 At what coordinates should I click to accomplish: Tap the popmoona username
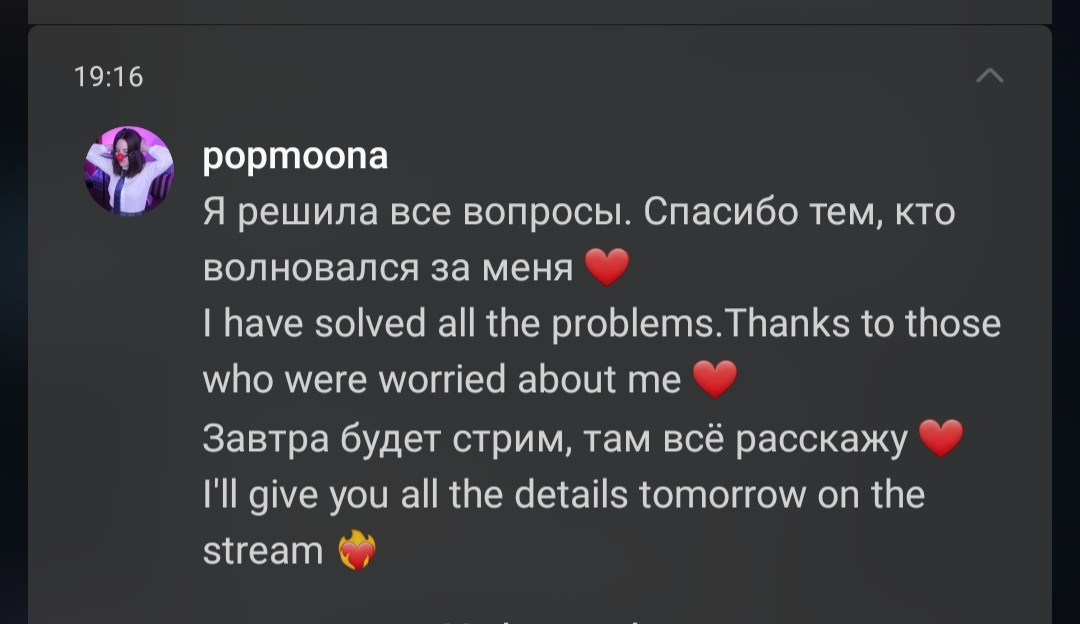295,156
